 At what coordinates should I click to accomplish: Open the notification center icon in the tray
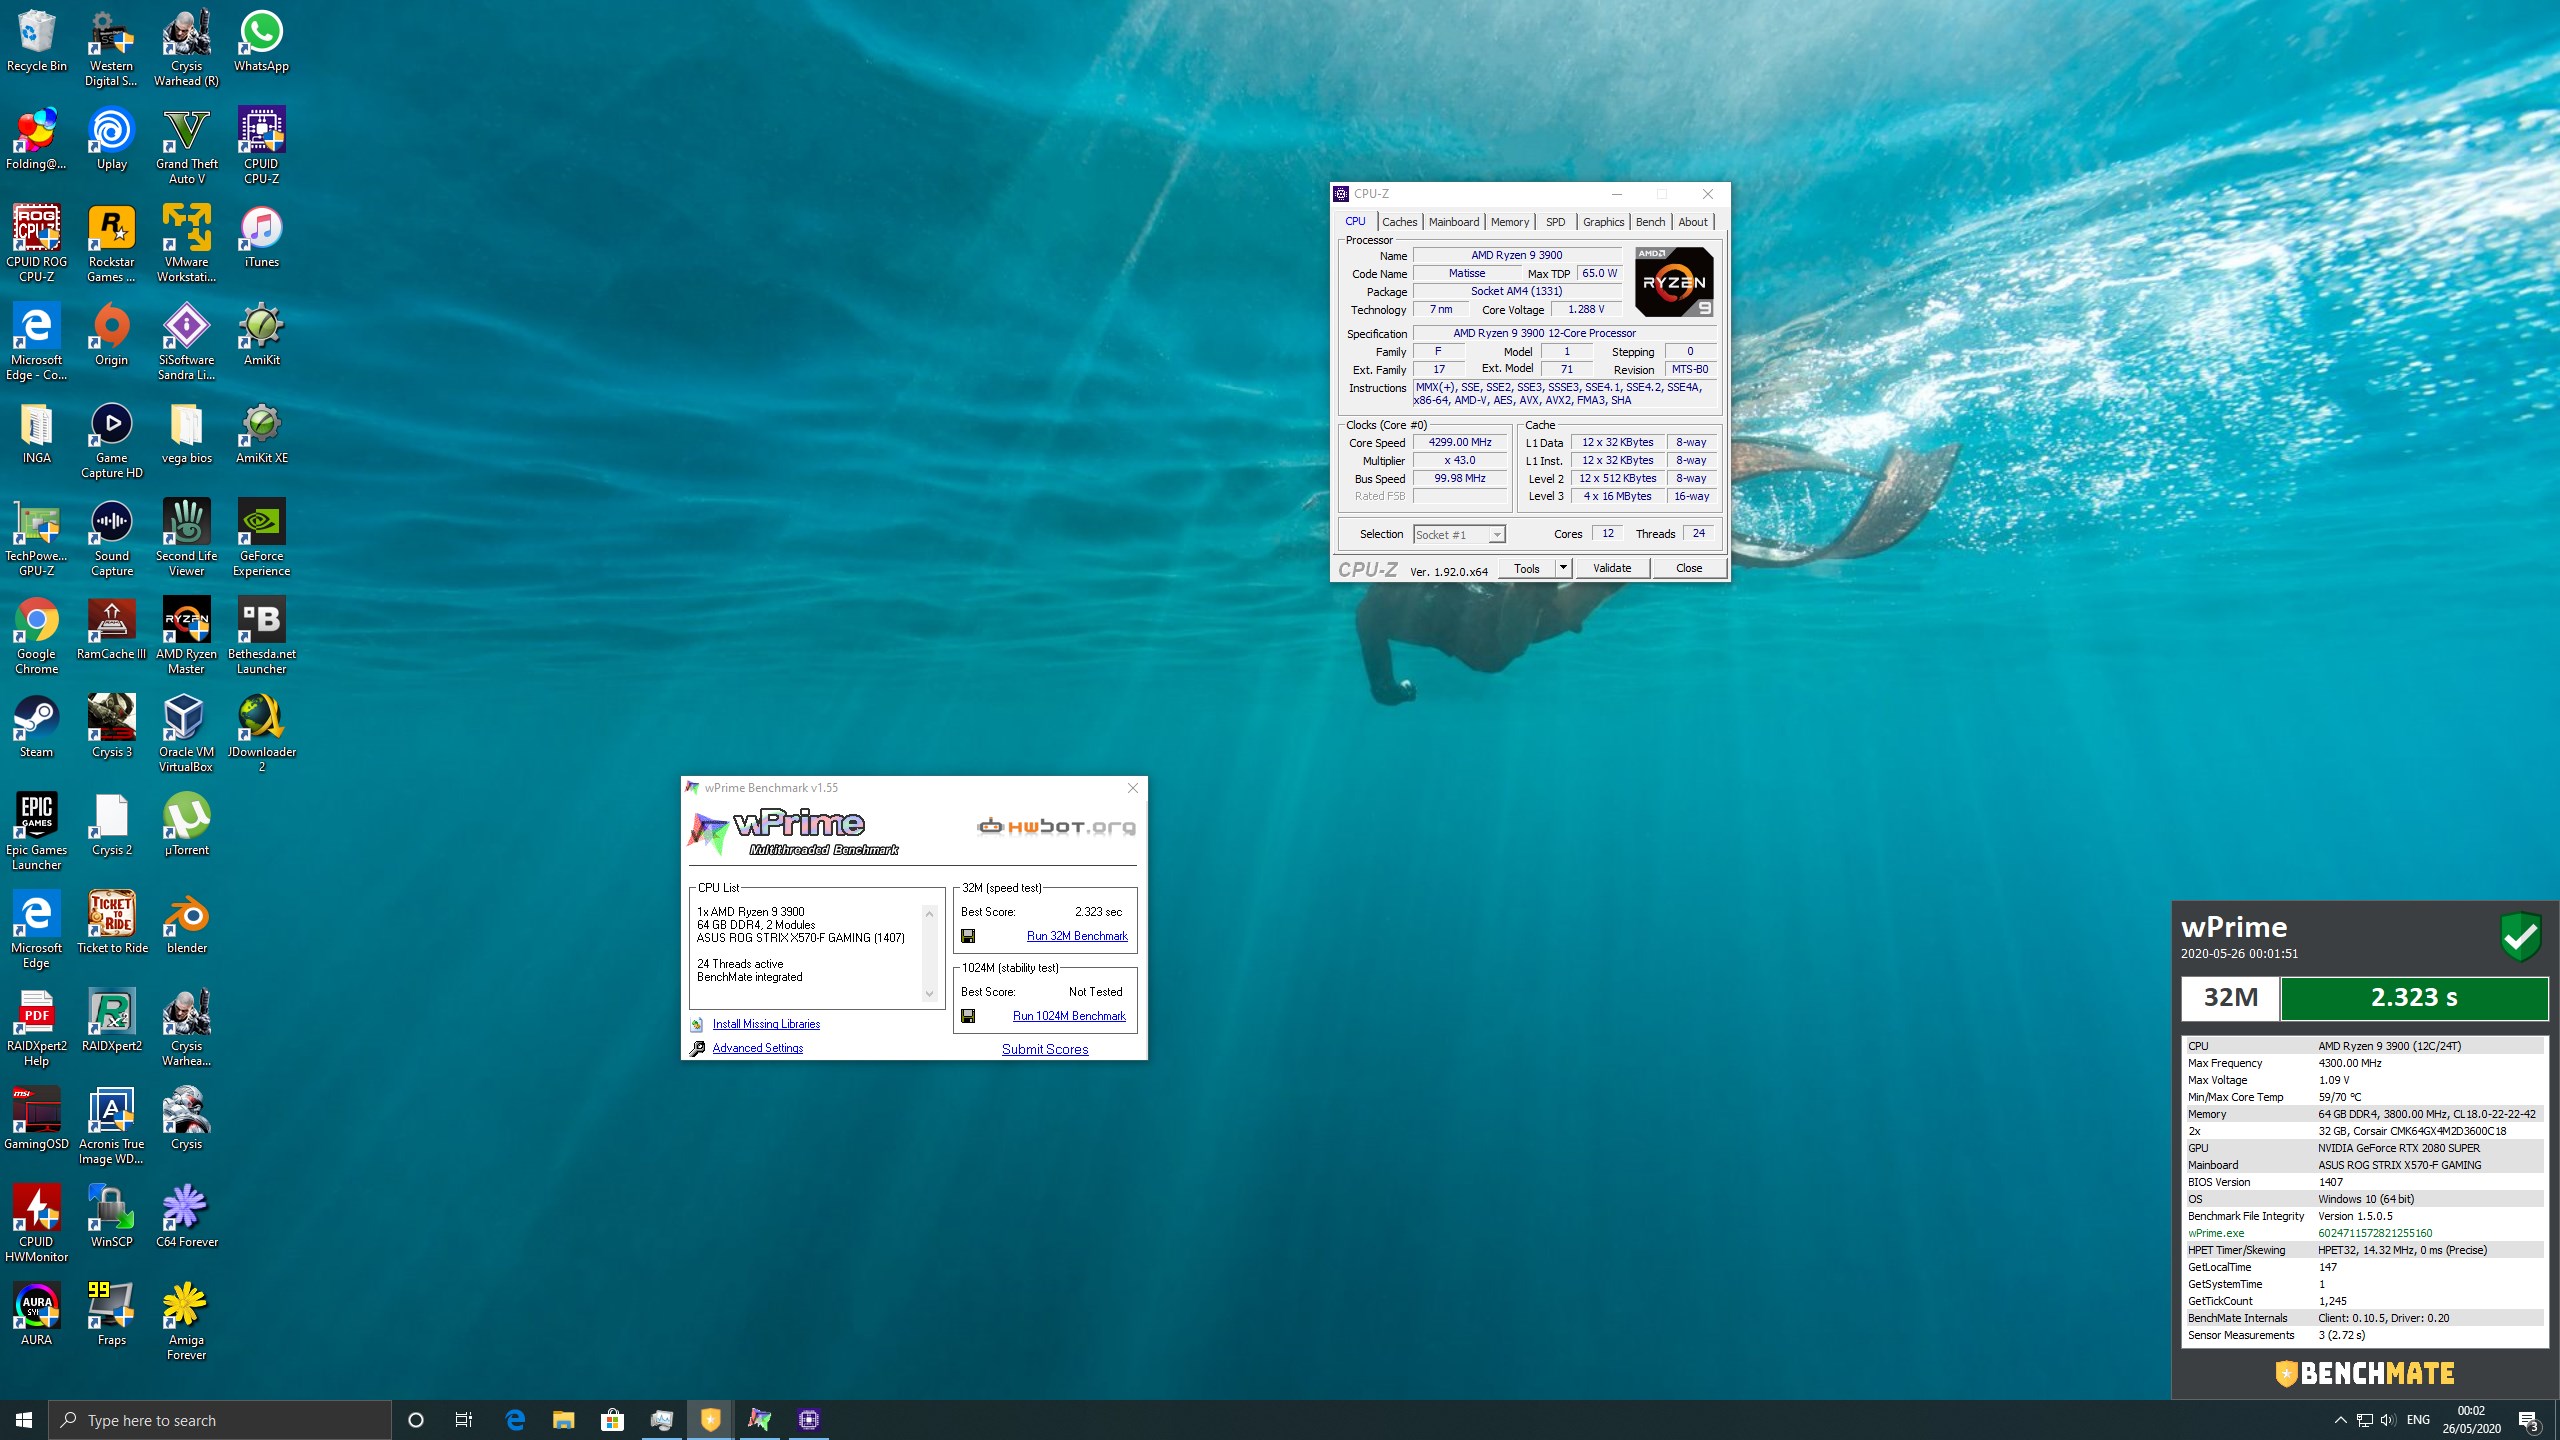(2529, 1420)
